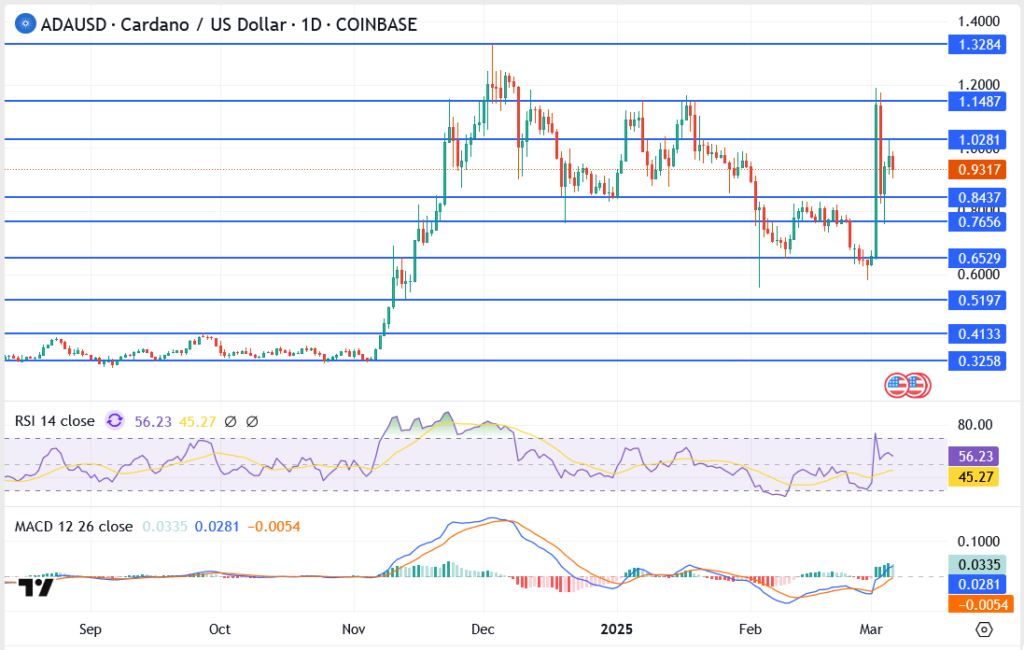1024x650 pixels.
Task: Click the purple RSI refresh icon
Action: coord(115,421)
